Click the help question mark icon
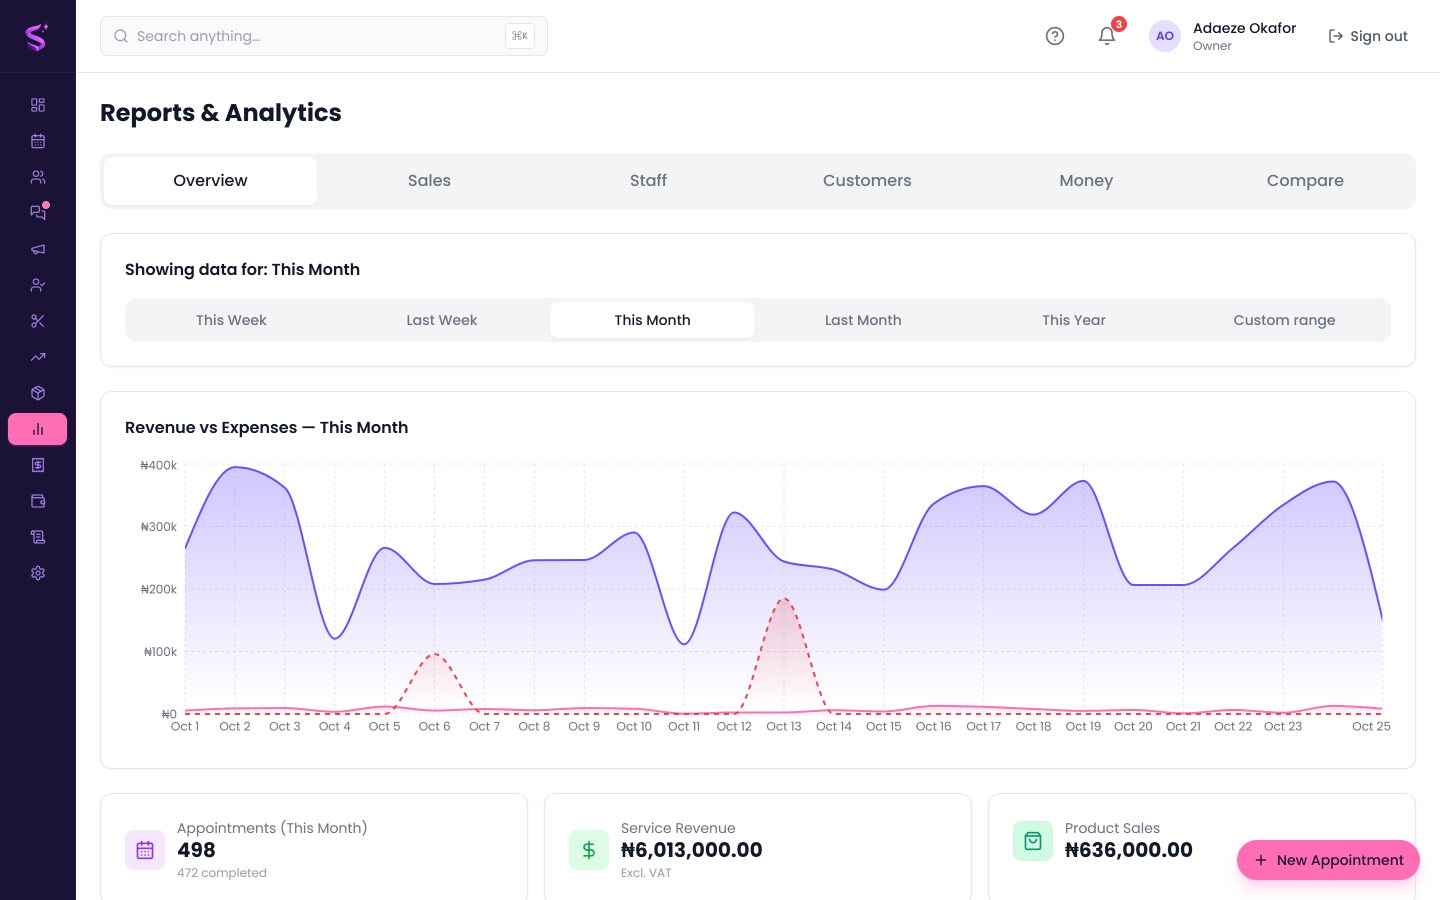The image size is (1440, 900). (x=1055, y=36)
